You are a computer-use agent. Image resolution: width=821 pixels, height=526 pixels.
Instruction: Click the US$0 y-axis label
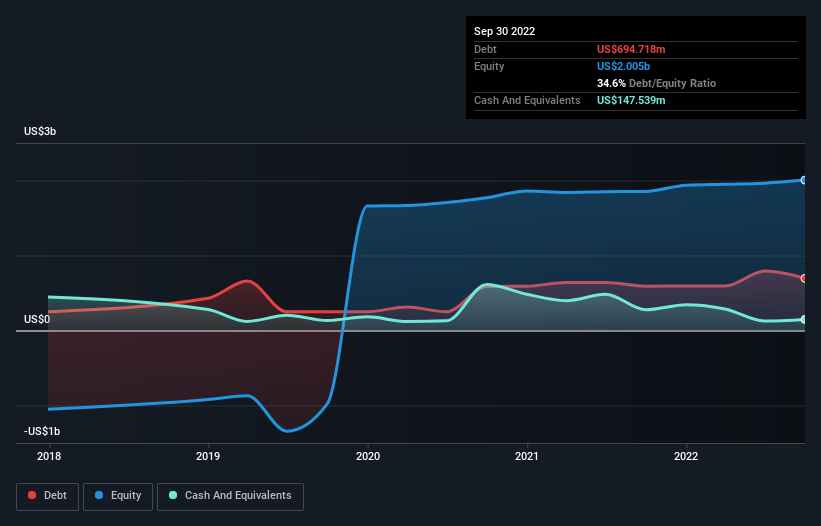click(x=37, y=319)
